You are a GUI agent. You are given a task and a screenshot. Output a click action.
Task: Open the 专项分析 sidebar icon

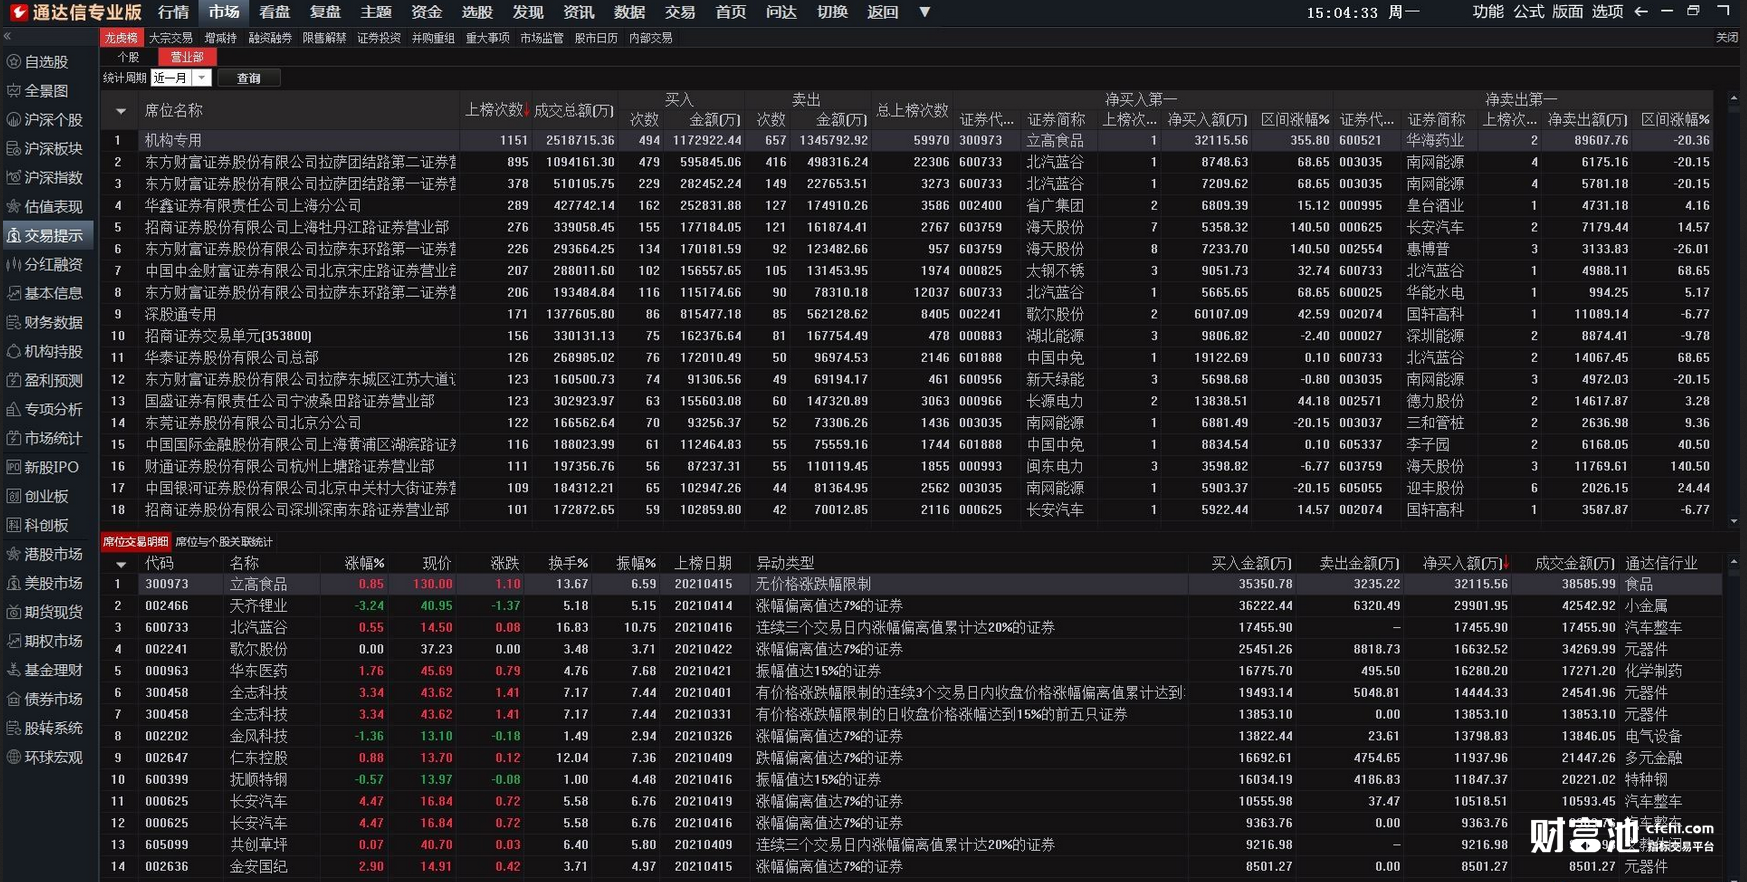click(14, 410)
